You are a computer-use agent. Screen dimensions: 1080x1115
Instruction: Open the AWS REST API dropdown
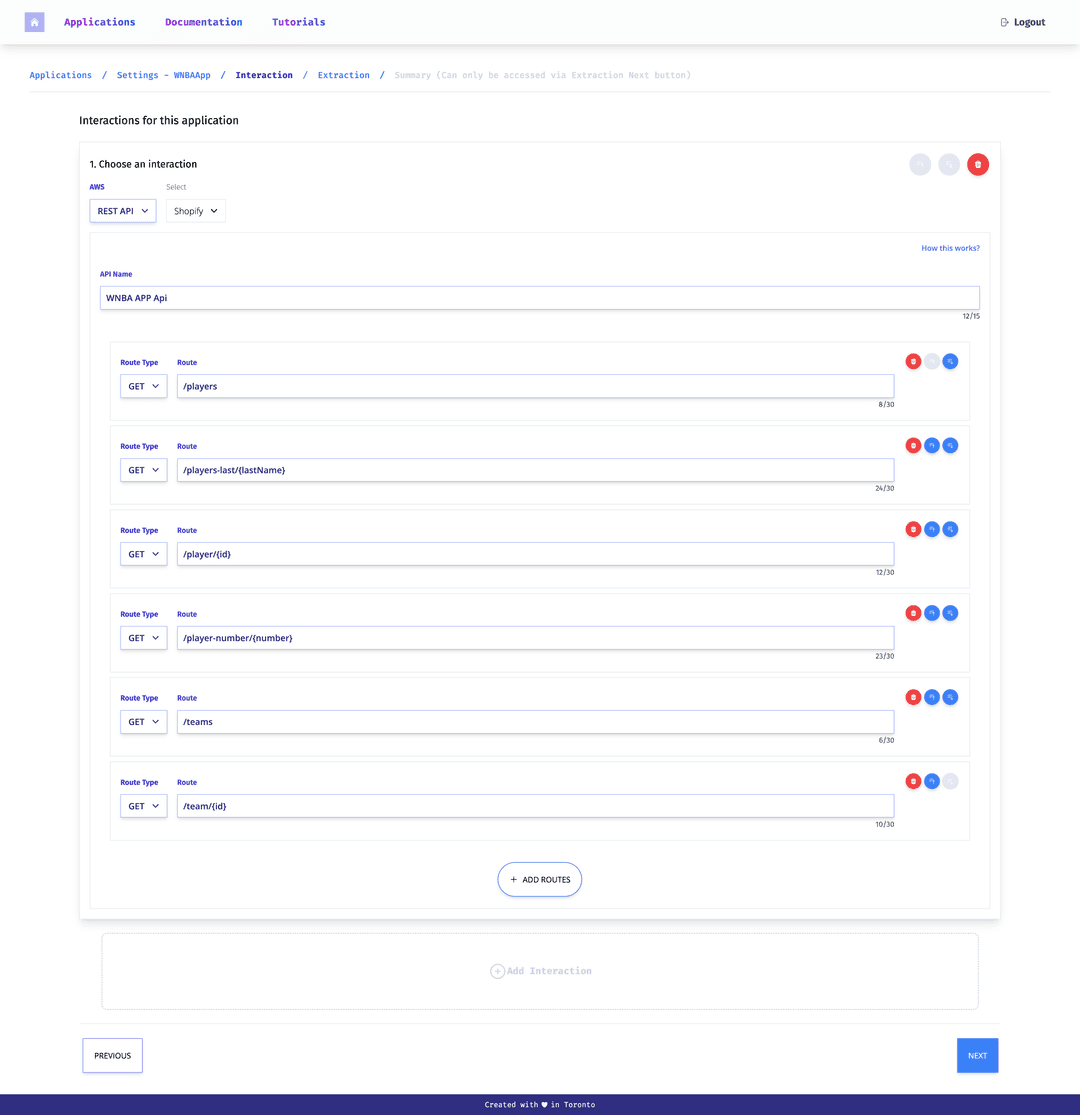[x=123, y=211]
